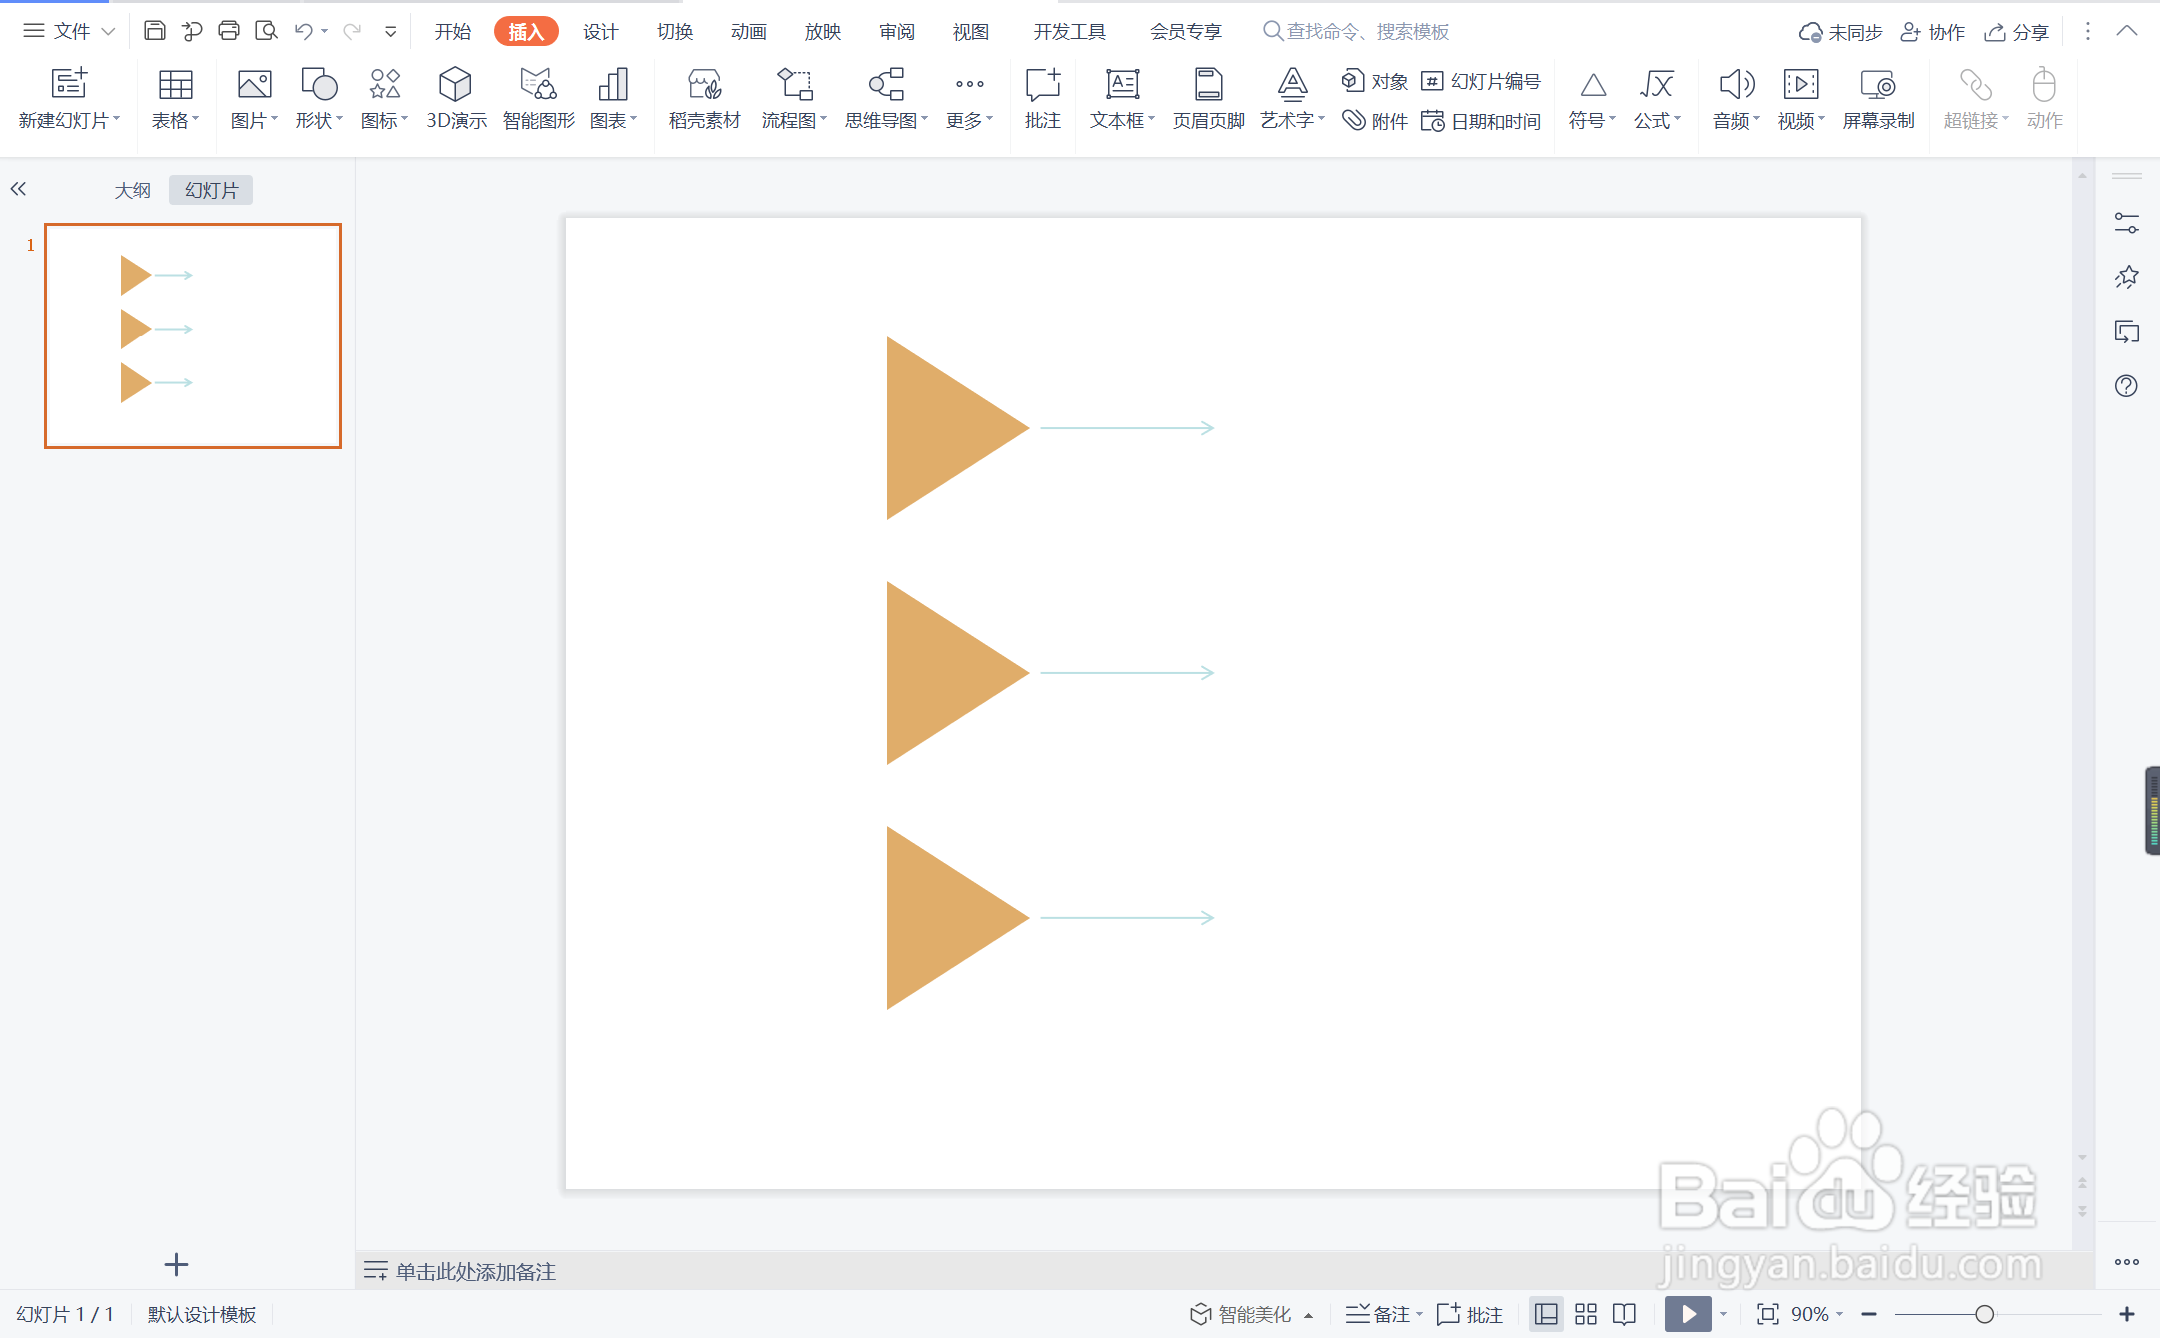Select slide 1 thumbnail
The width and height of the screenshot is (2160, 1338).
(193, 335)
